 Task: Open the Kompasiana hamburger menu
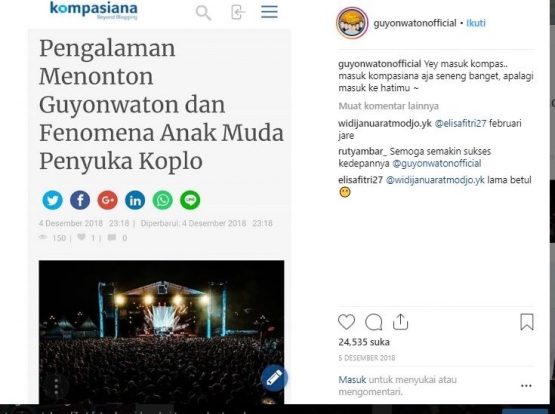pyautogui.click(x=269, y=12)
